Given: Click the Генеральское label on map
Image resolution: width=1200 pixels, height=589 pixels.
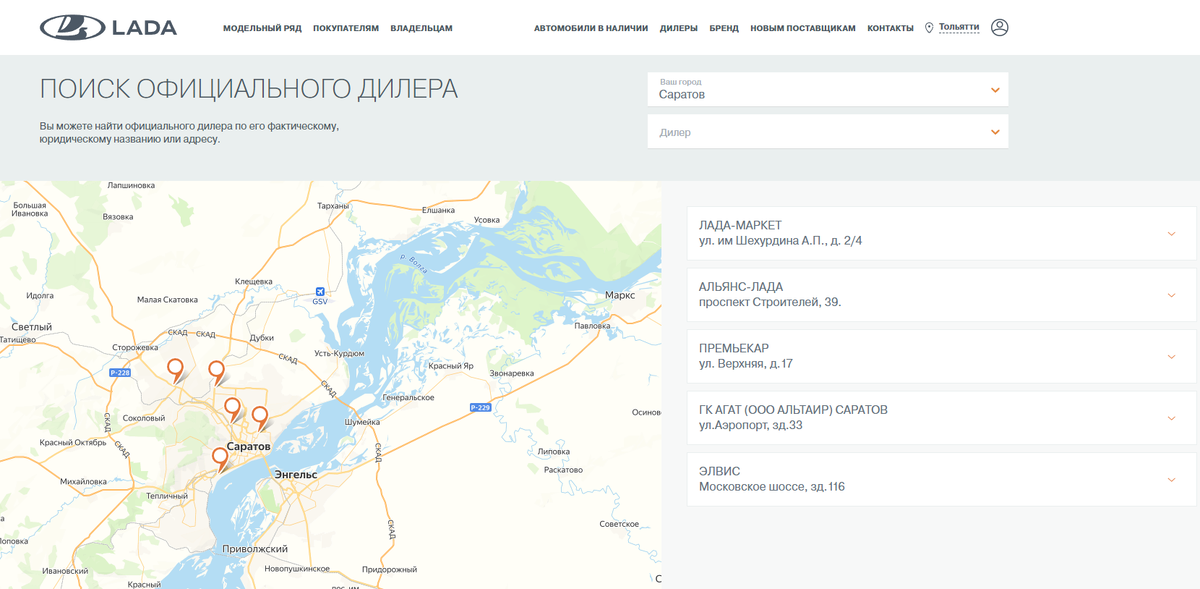Looking at the screenshot, I should pyautogui.click(x=408, y=397).
